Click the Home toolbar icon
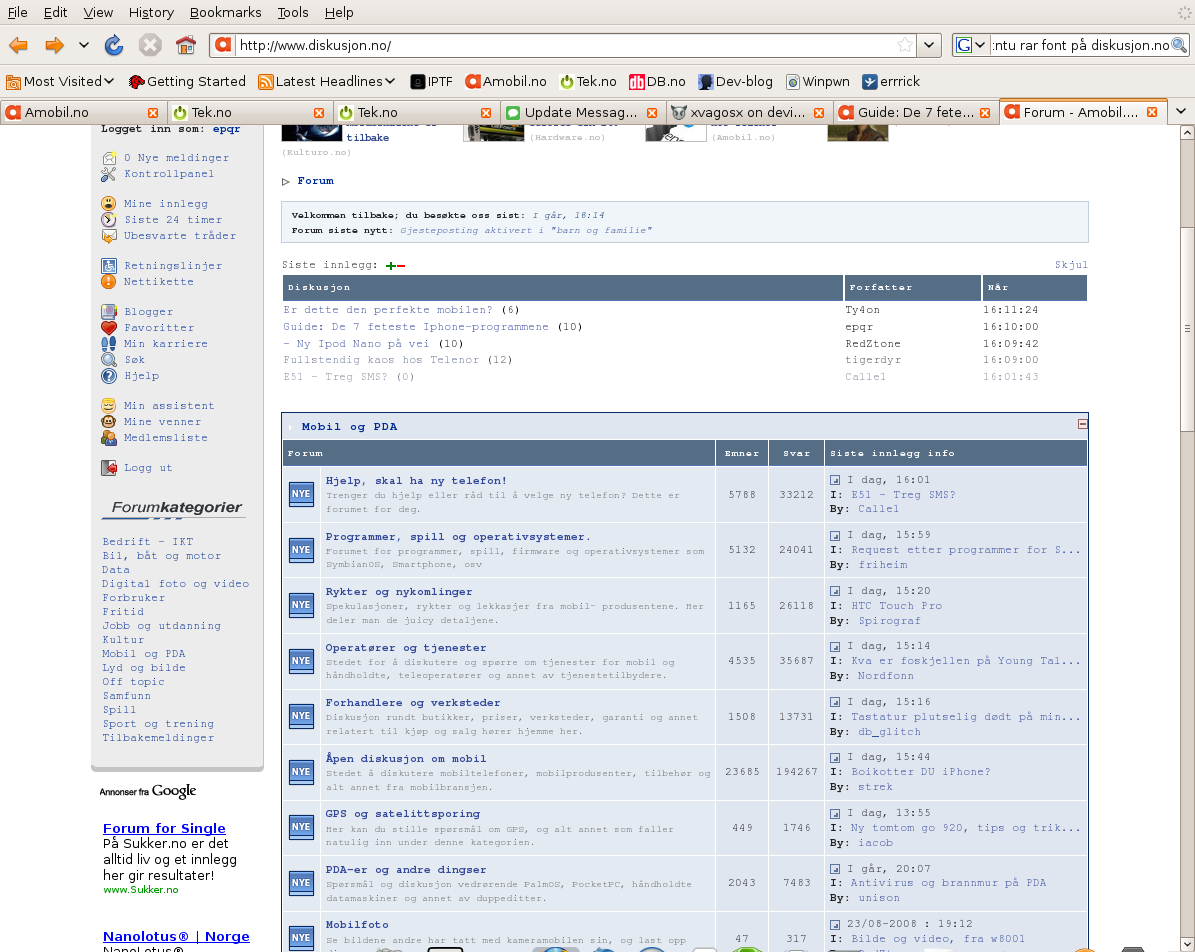The width and height of the screenshot is (1195, 952). tap(185, 45)
